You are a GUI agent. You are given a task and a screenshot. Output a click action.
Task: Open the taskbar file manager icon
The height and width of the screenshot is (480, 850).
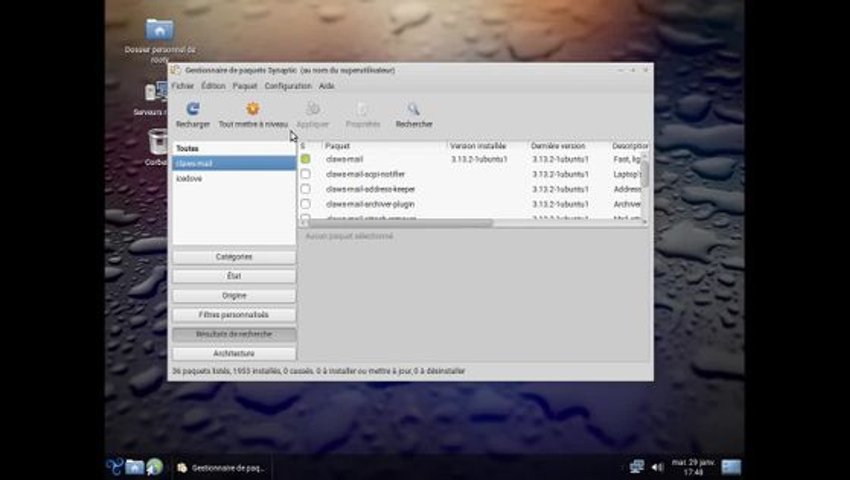(134, 466)
